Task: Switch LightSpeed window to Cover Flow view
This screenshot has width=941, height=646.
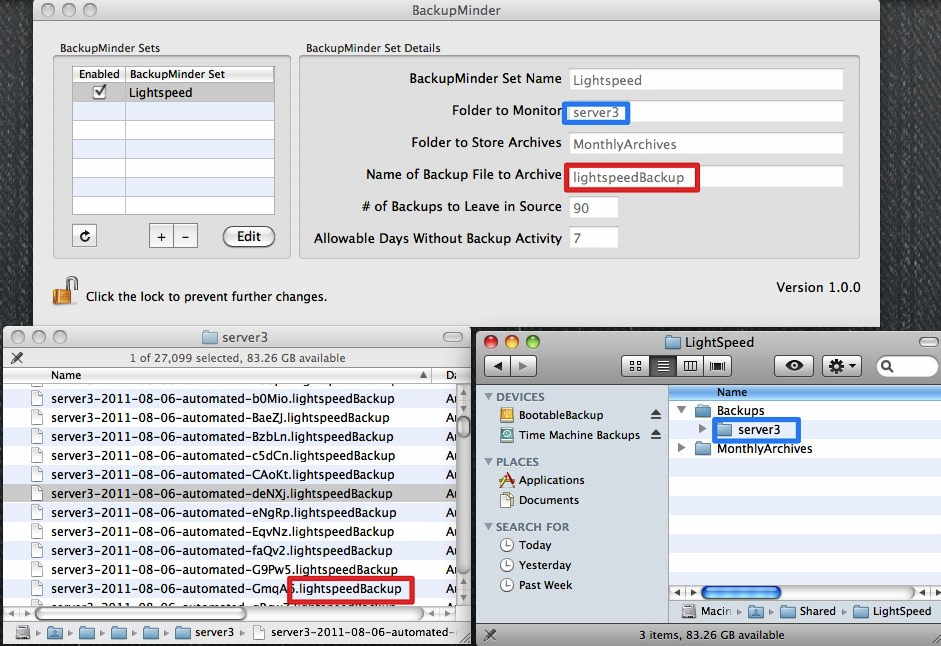Action: [x=717, y=366]
